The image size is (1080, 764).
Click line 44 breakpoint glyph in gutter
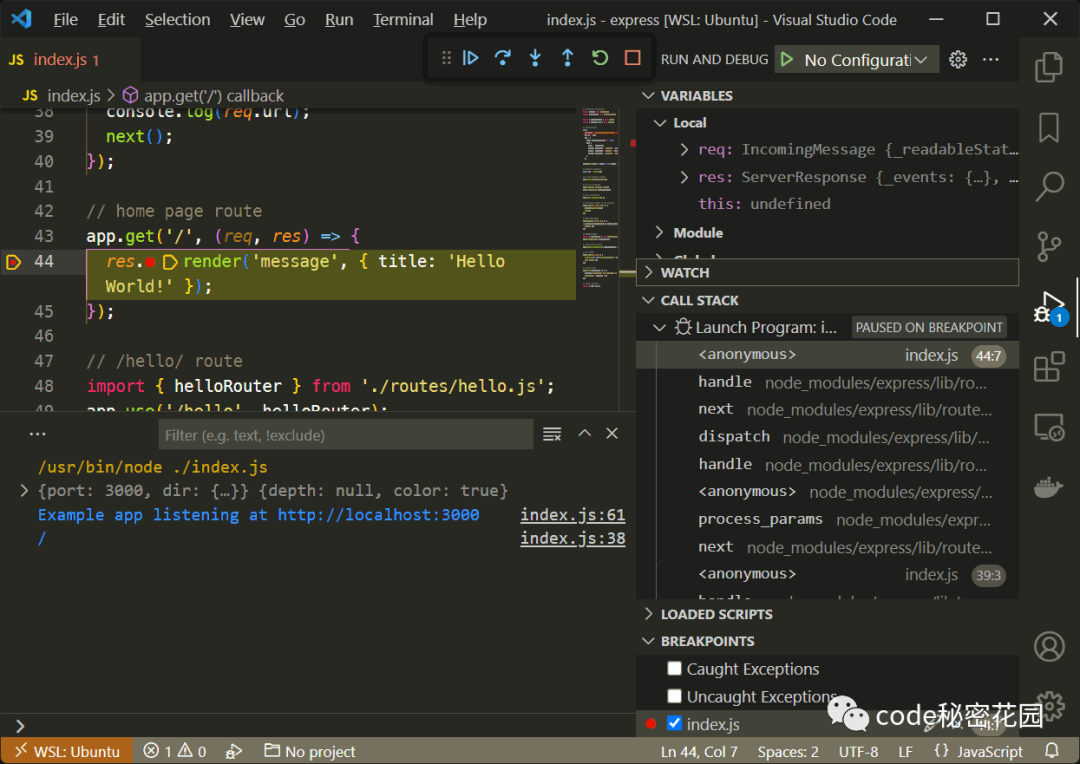point(13,262)
